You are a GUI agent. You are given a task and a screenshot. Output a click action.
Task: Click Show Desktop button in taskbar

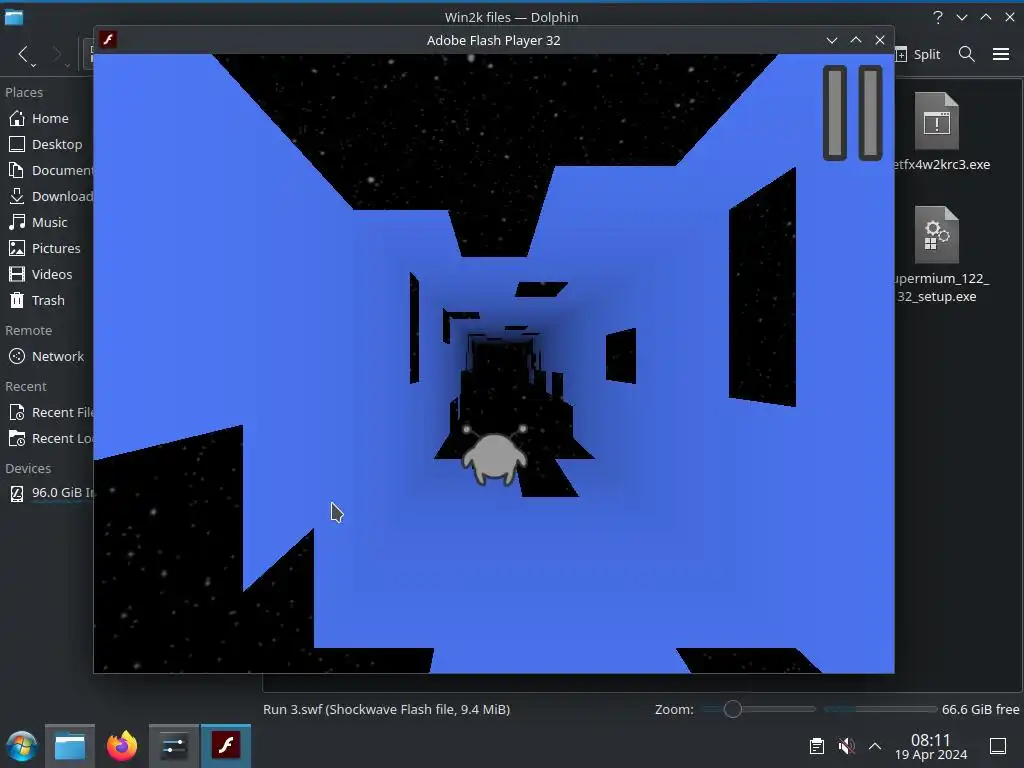coord(998,746)
